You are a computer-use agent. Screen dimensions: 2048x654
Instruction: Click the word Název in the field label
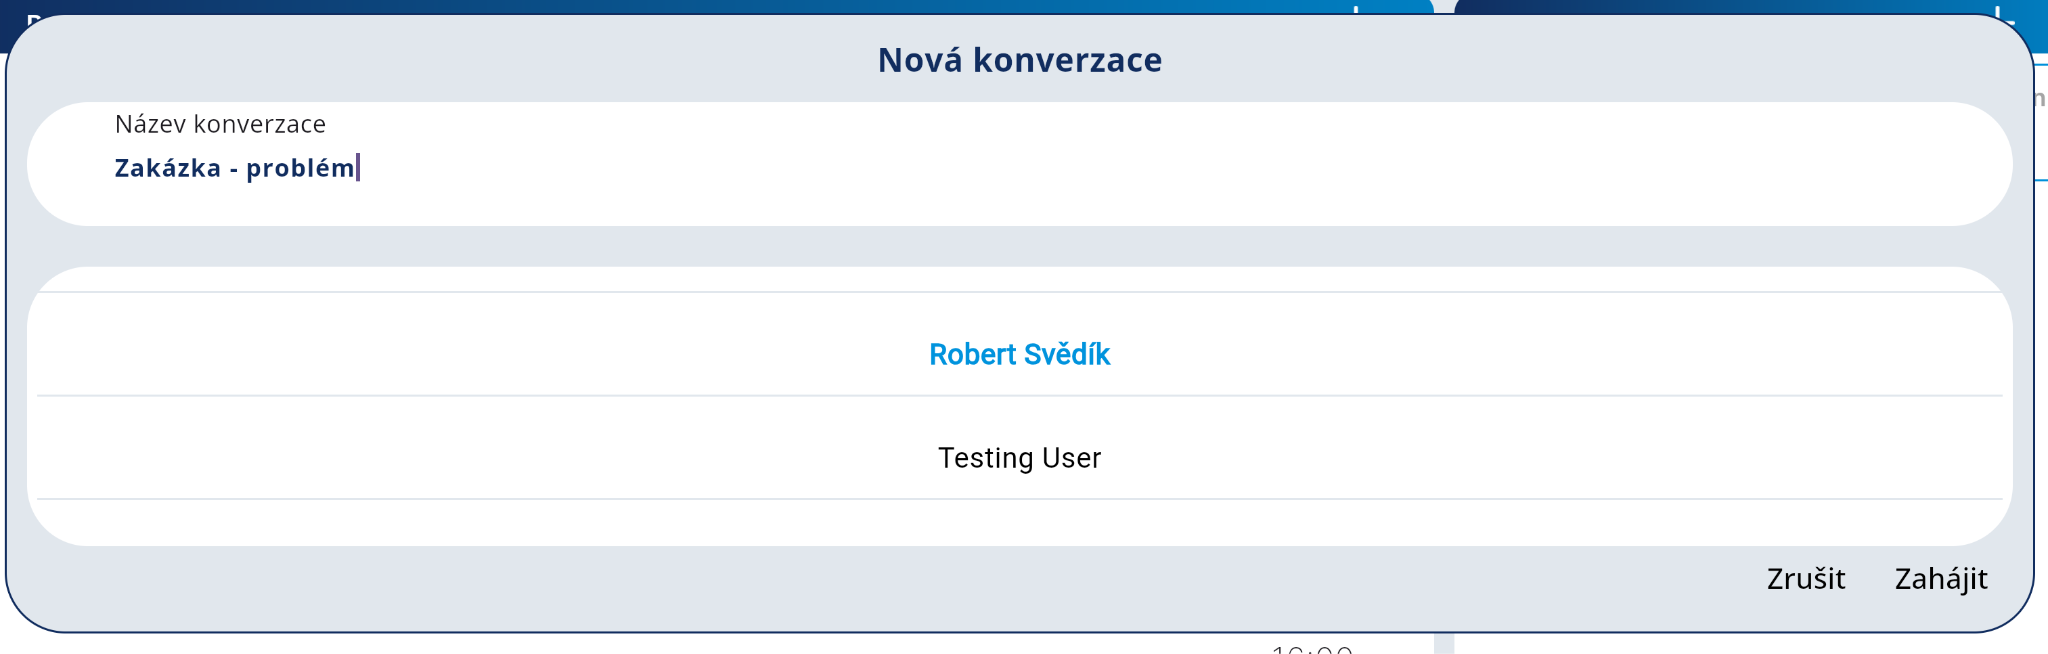(x=151, y=124)
